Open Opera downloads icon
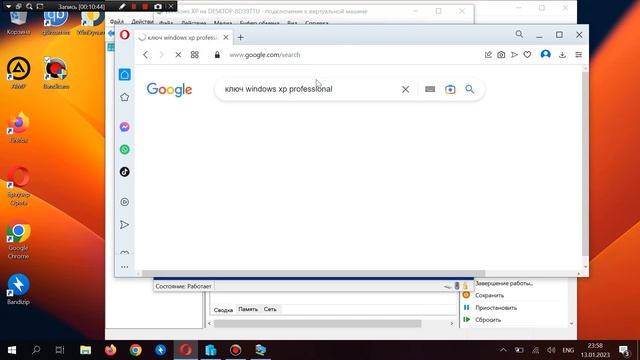This screenshot has width=640, height=360. [x=562, y=55]
